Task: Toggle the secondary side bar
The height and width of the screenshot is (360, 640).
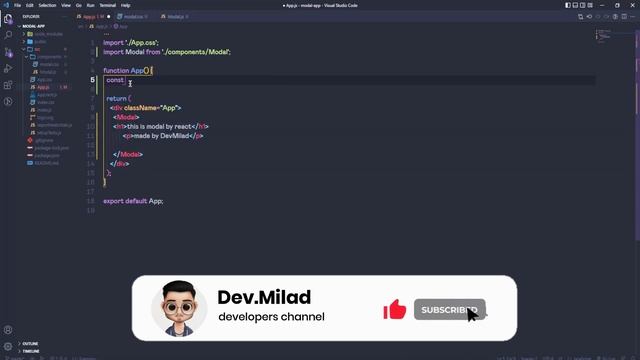Action: pos(582,5)
